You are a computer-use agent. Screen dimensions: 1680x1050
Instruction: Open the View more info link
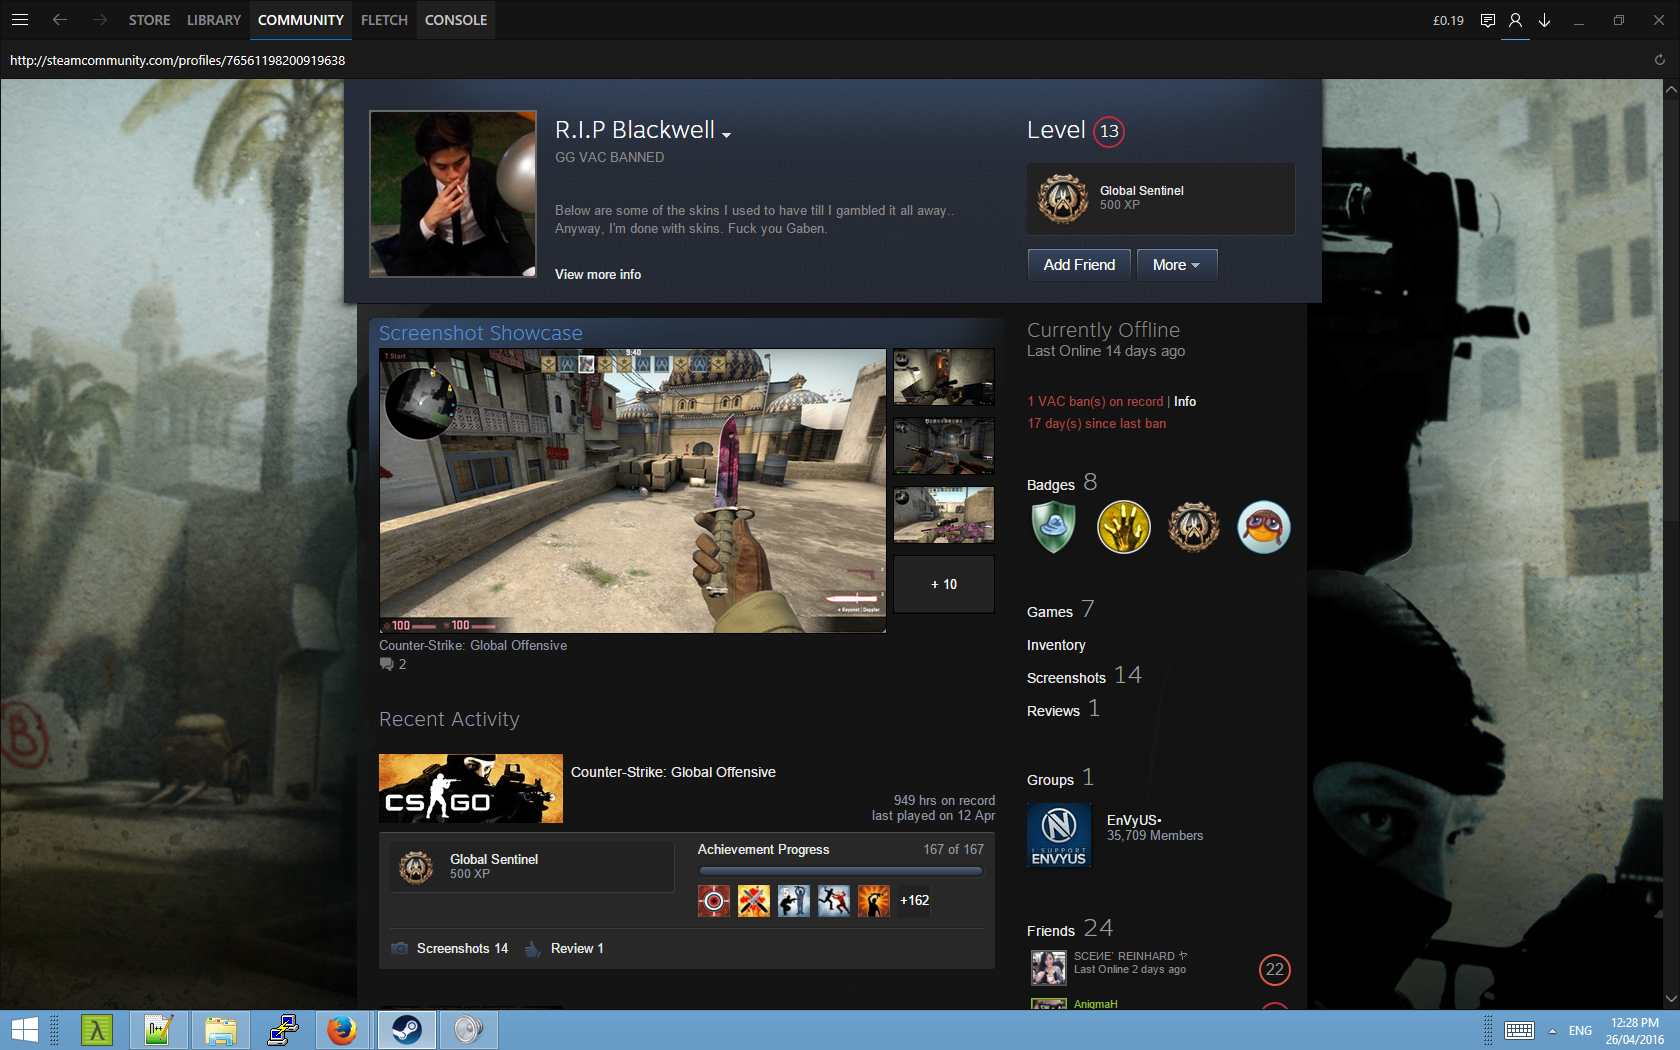(x=598, y=274)
